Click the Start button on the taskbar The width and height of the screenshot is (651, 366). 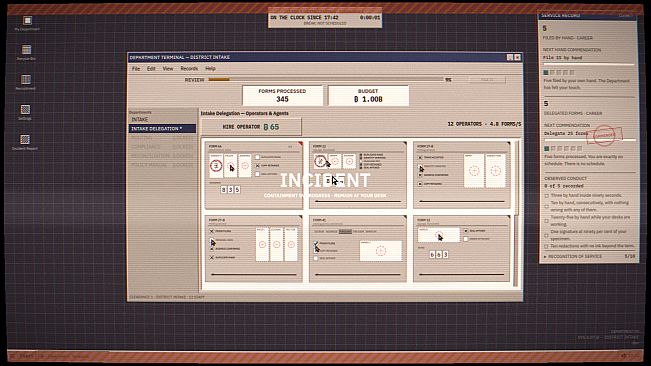[24, 356]
